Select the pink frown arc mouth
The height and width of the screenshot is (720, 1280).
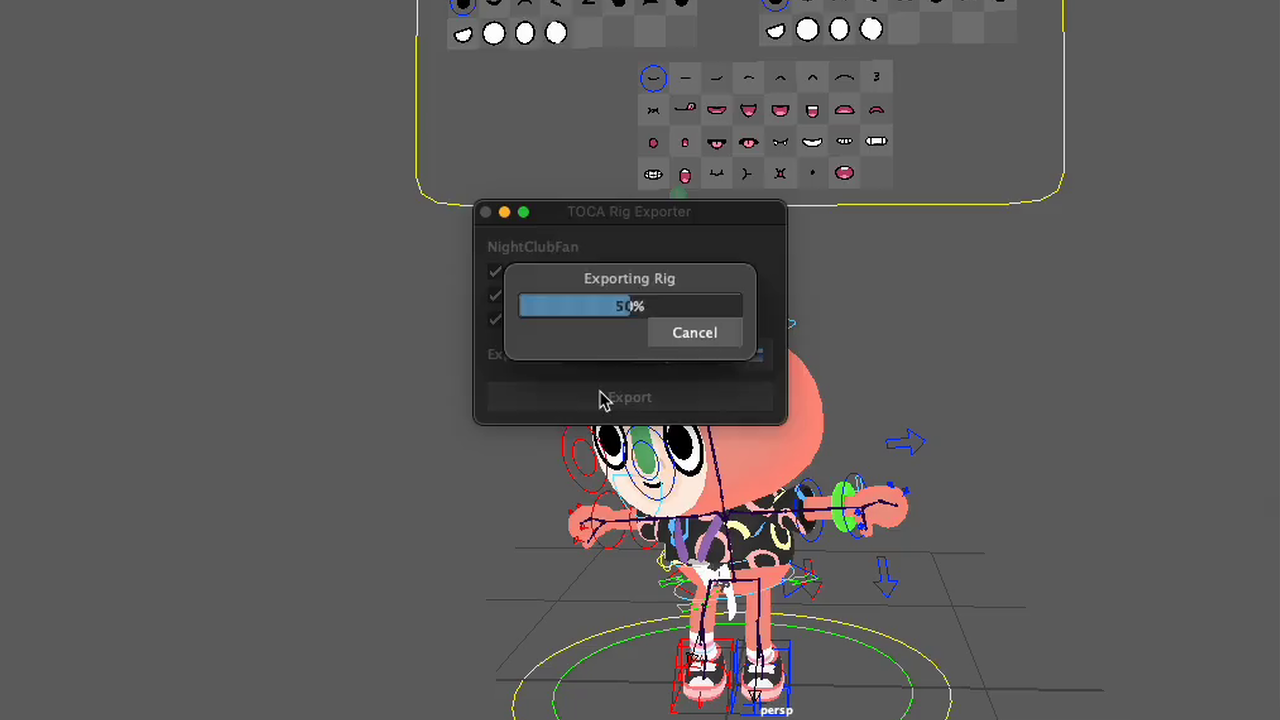point(876,110)
